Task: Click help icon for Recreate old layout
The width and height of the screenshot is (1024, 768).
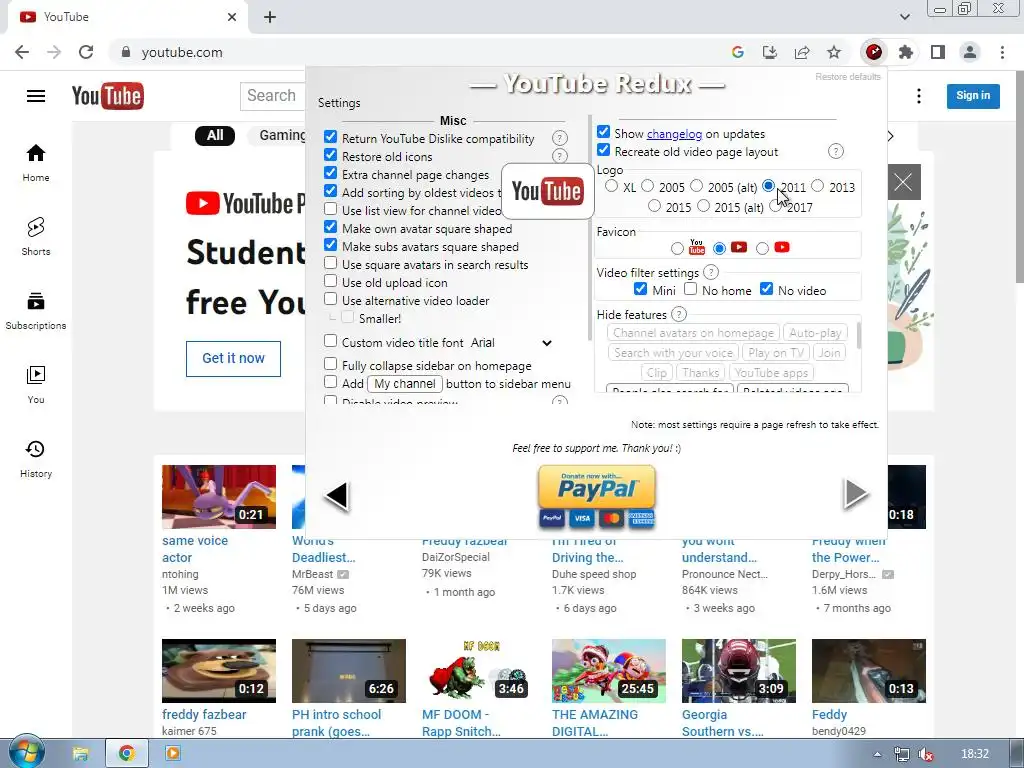Action: tap(835, 152)
